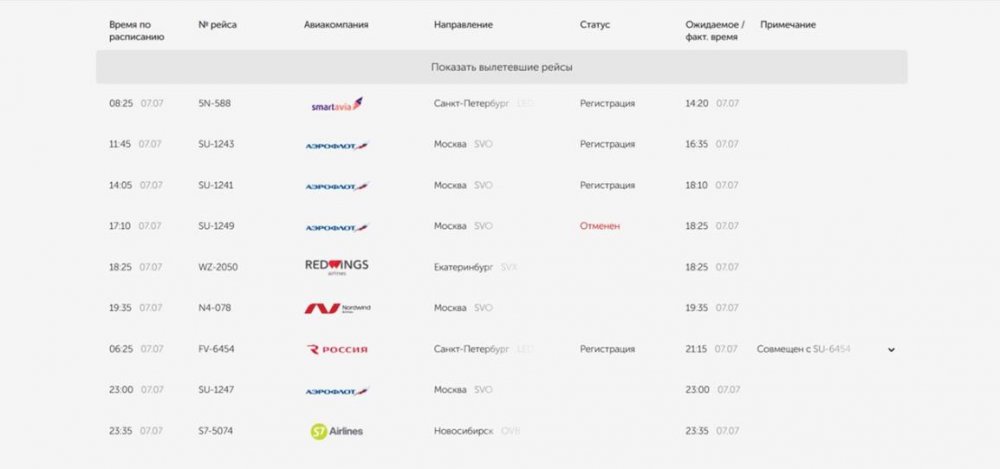Expand the FV-6454 codeshare note chevron
Screen dimensions: 1000x469
(892, 350)
